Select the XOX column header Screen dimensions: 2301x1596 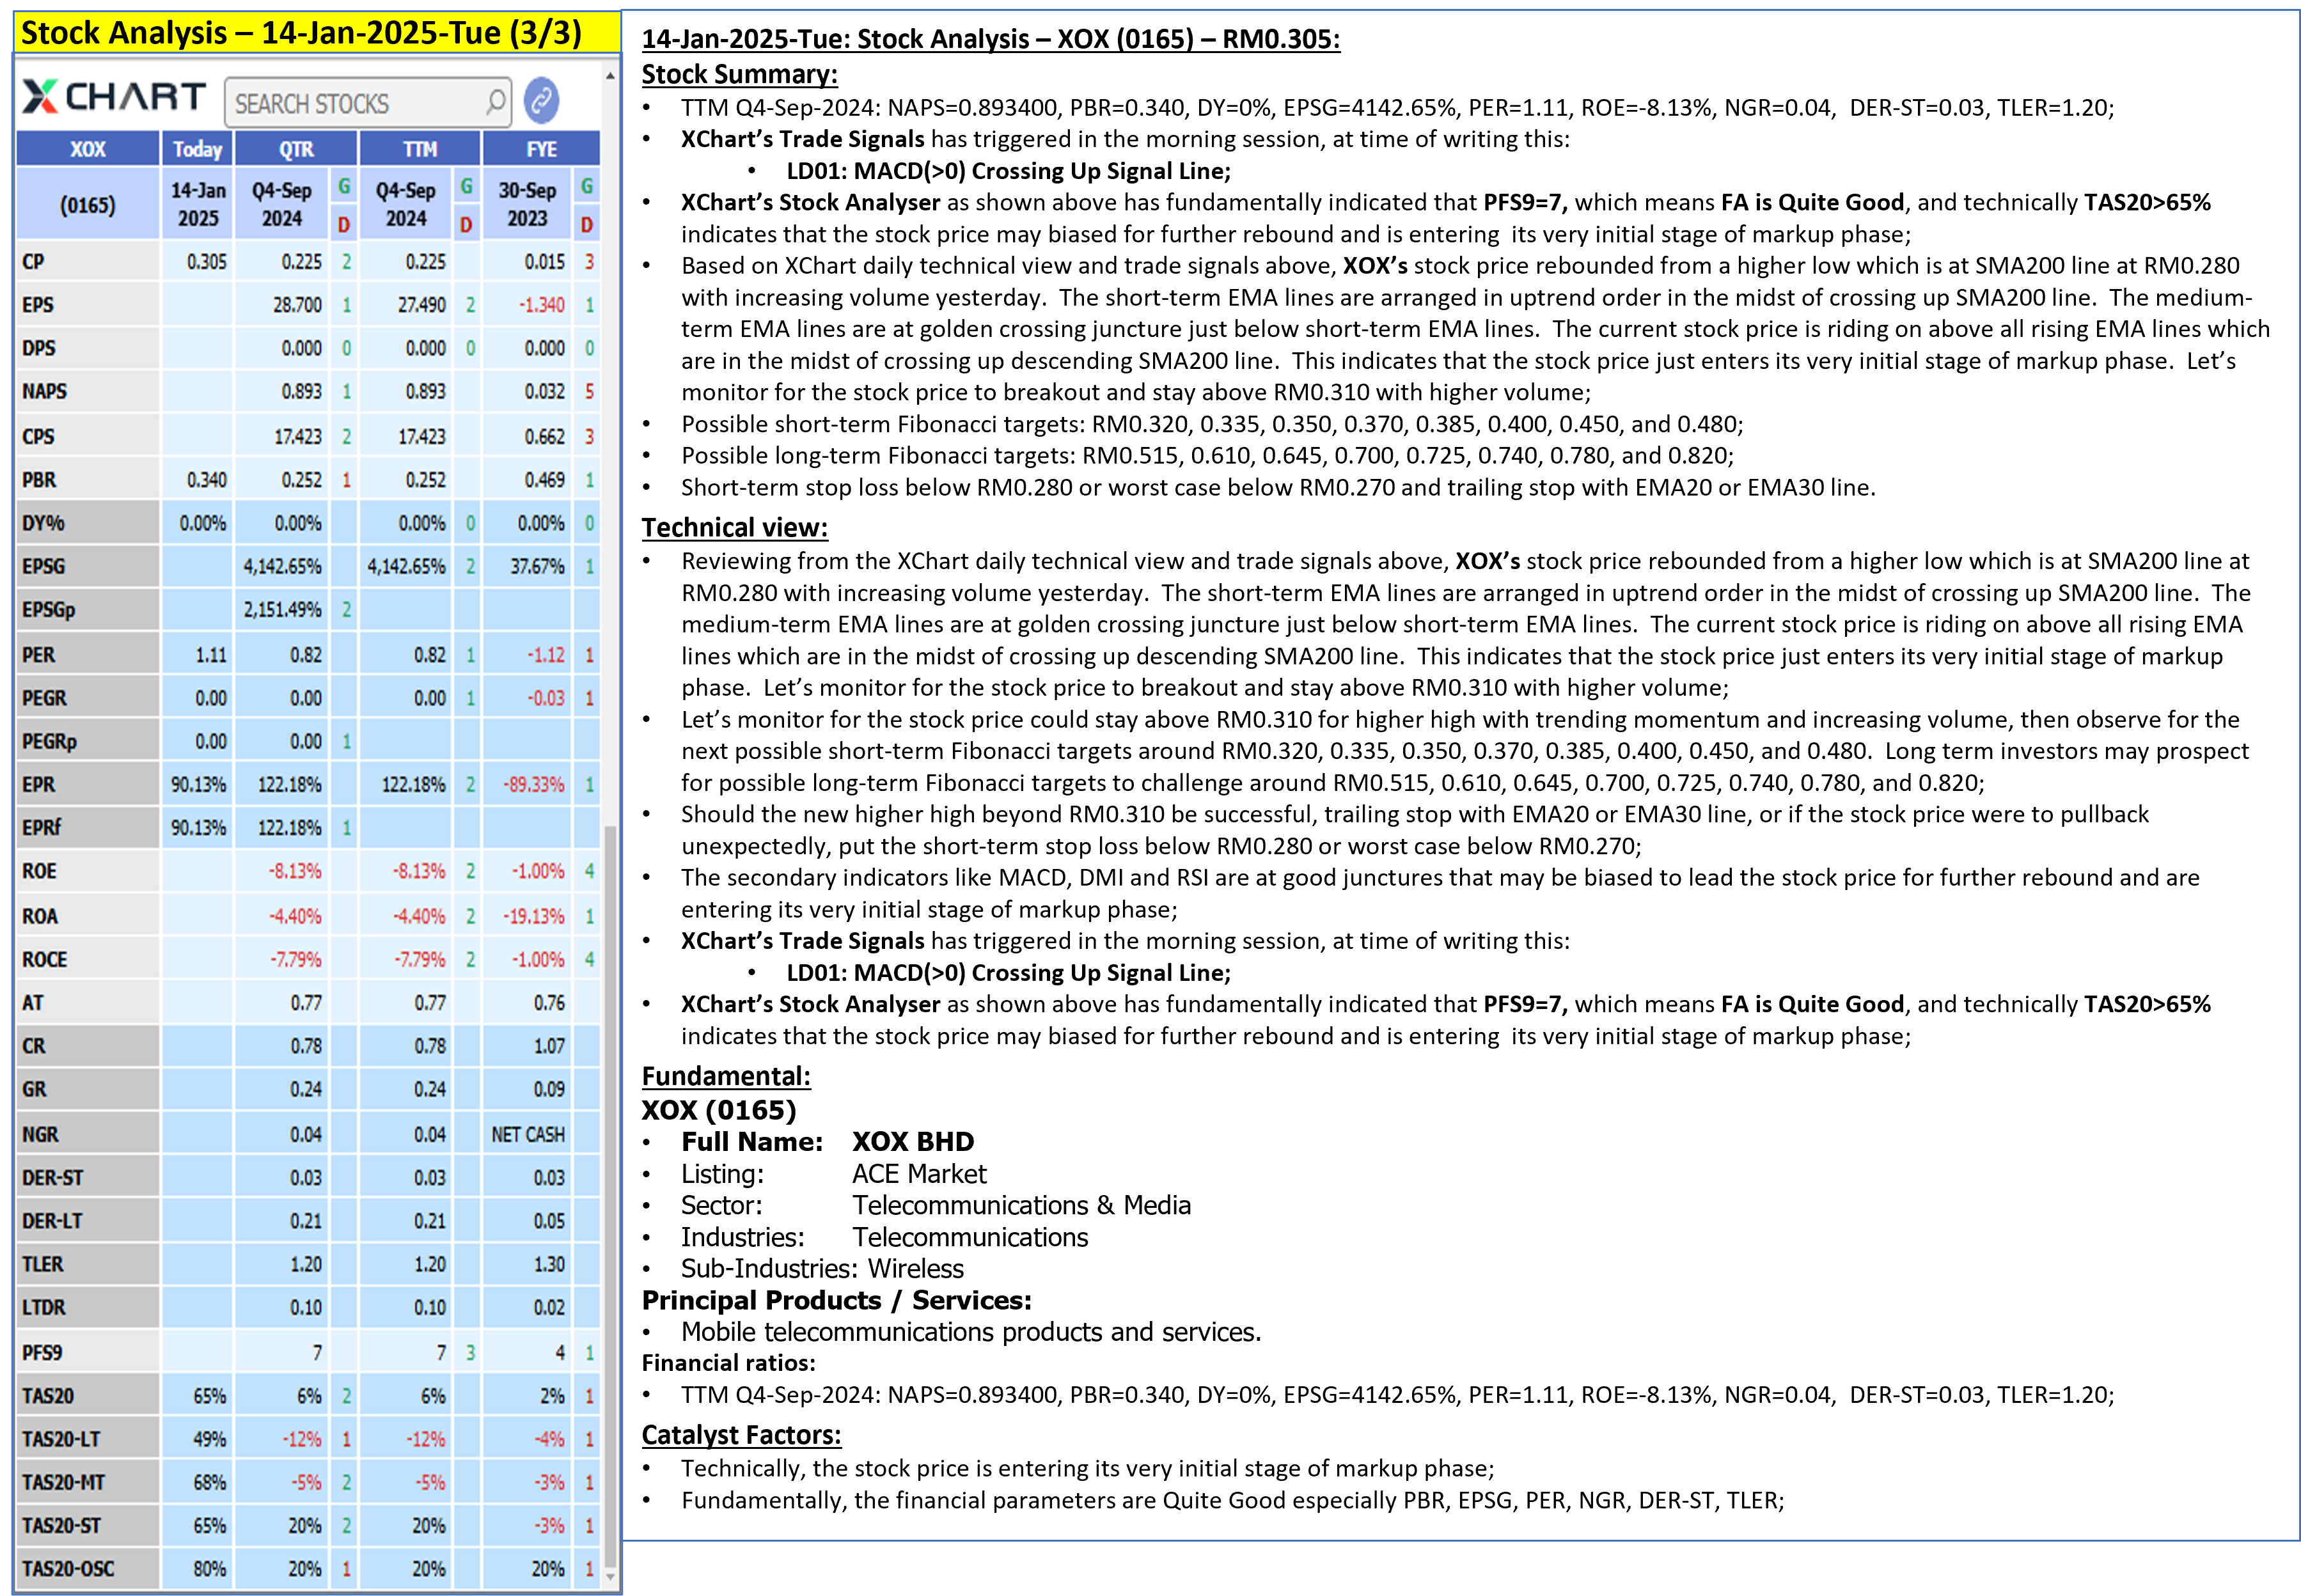point(88,149)
